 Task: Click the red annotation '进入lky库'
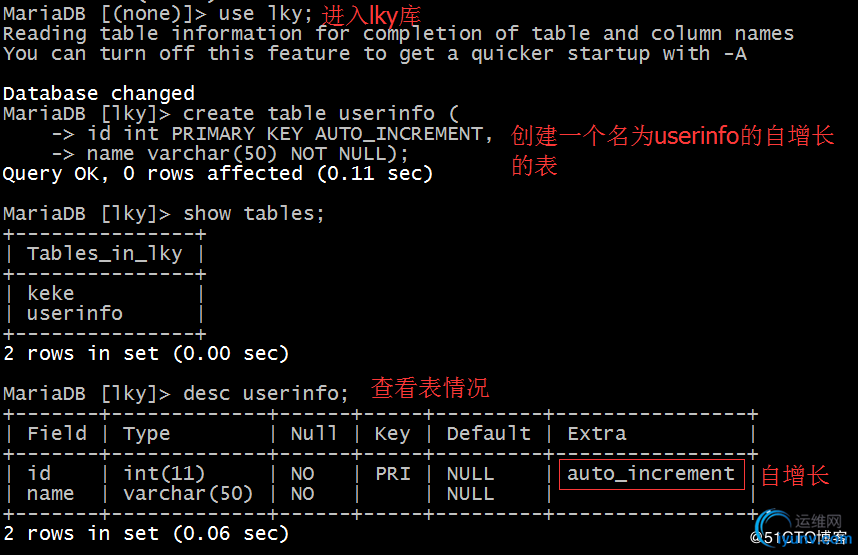point(372,16)
